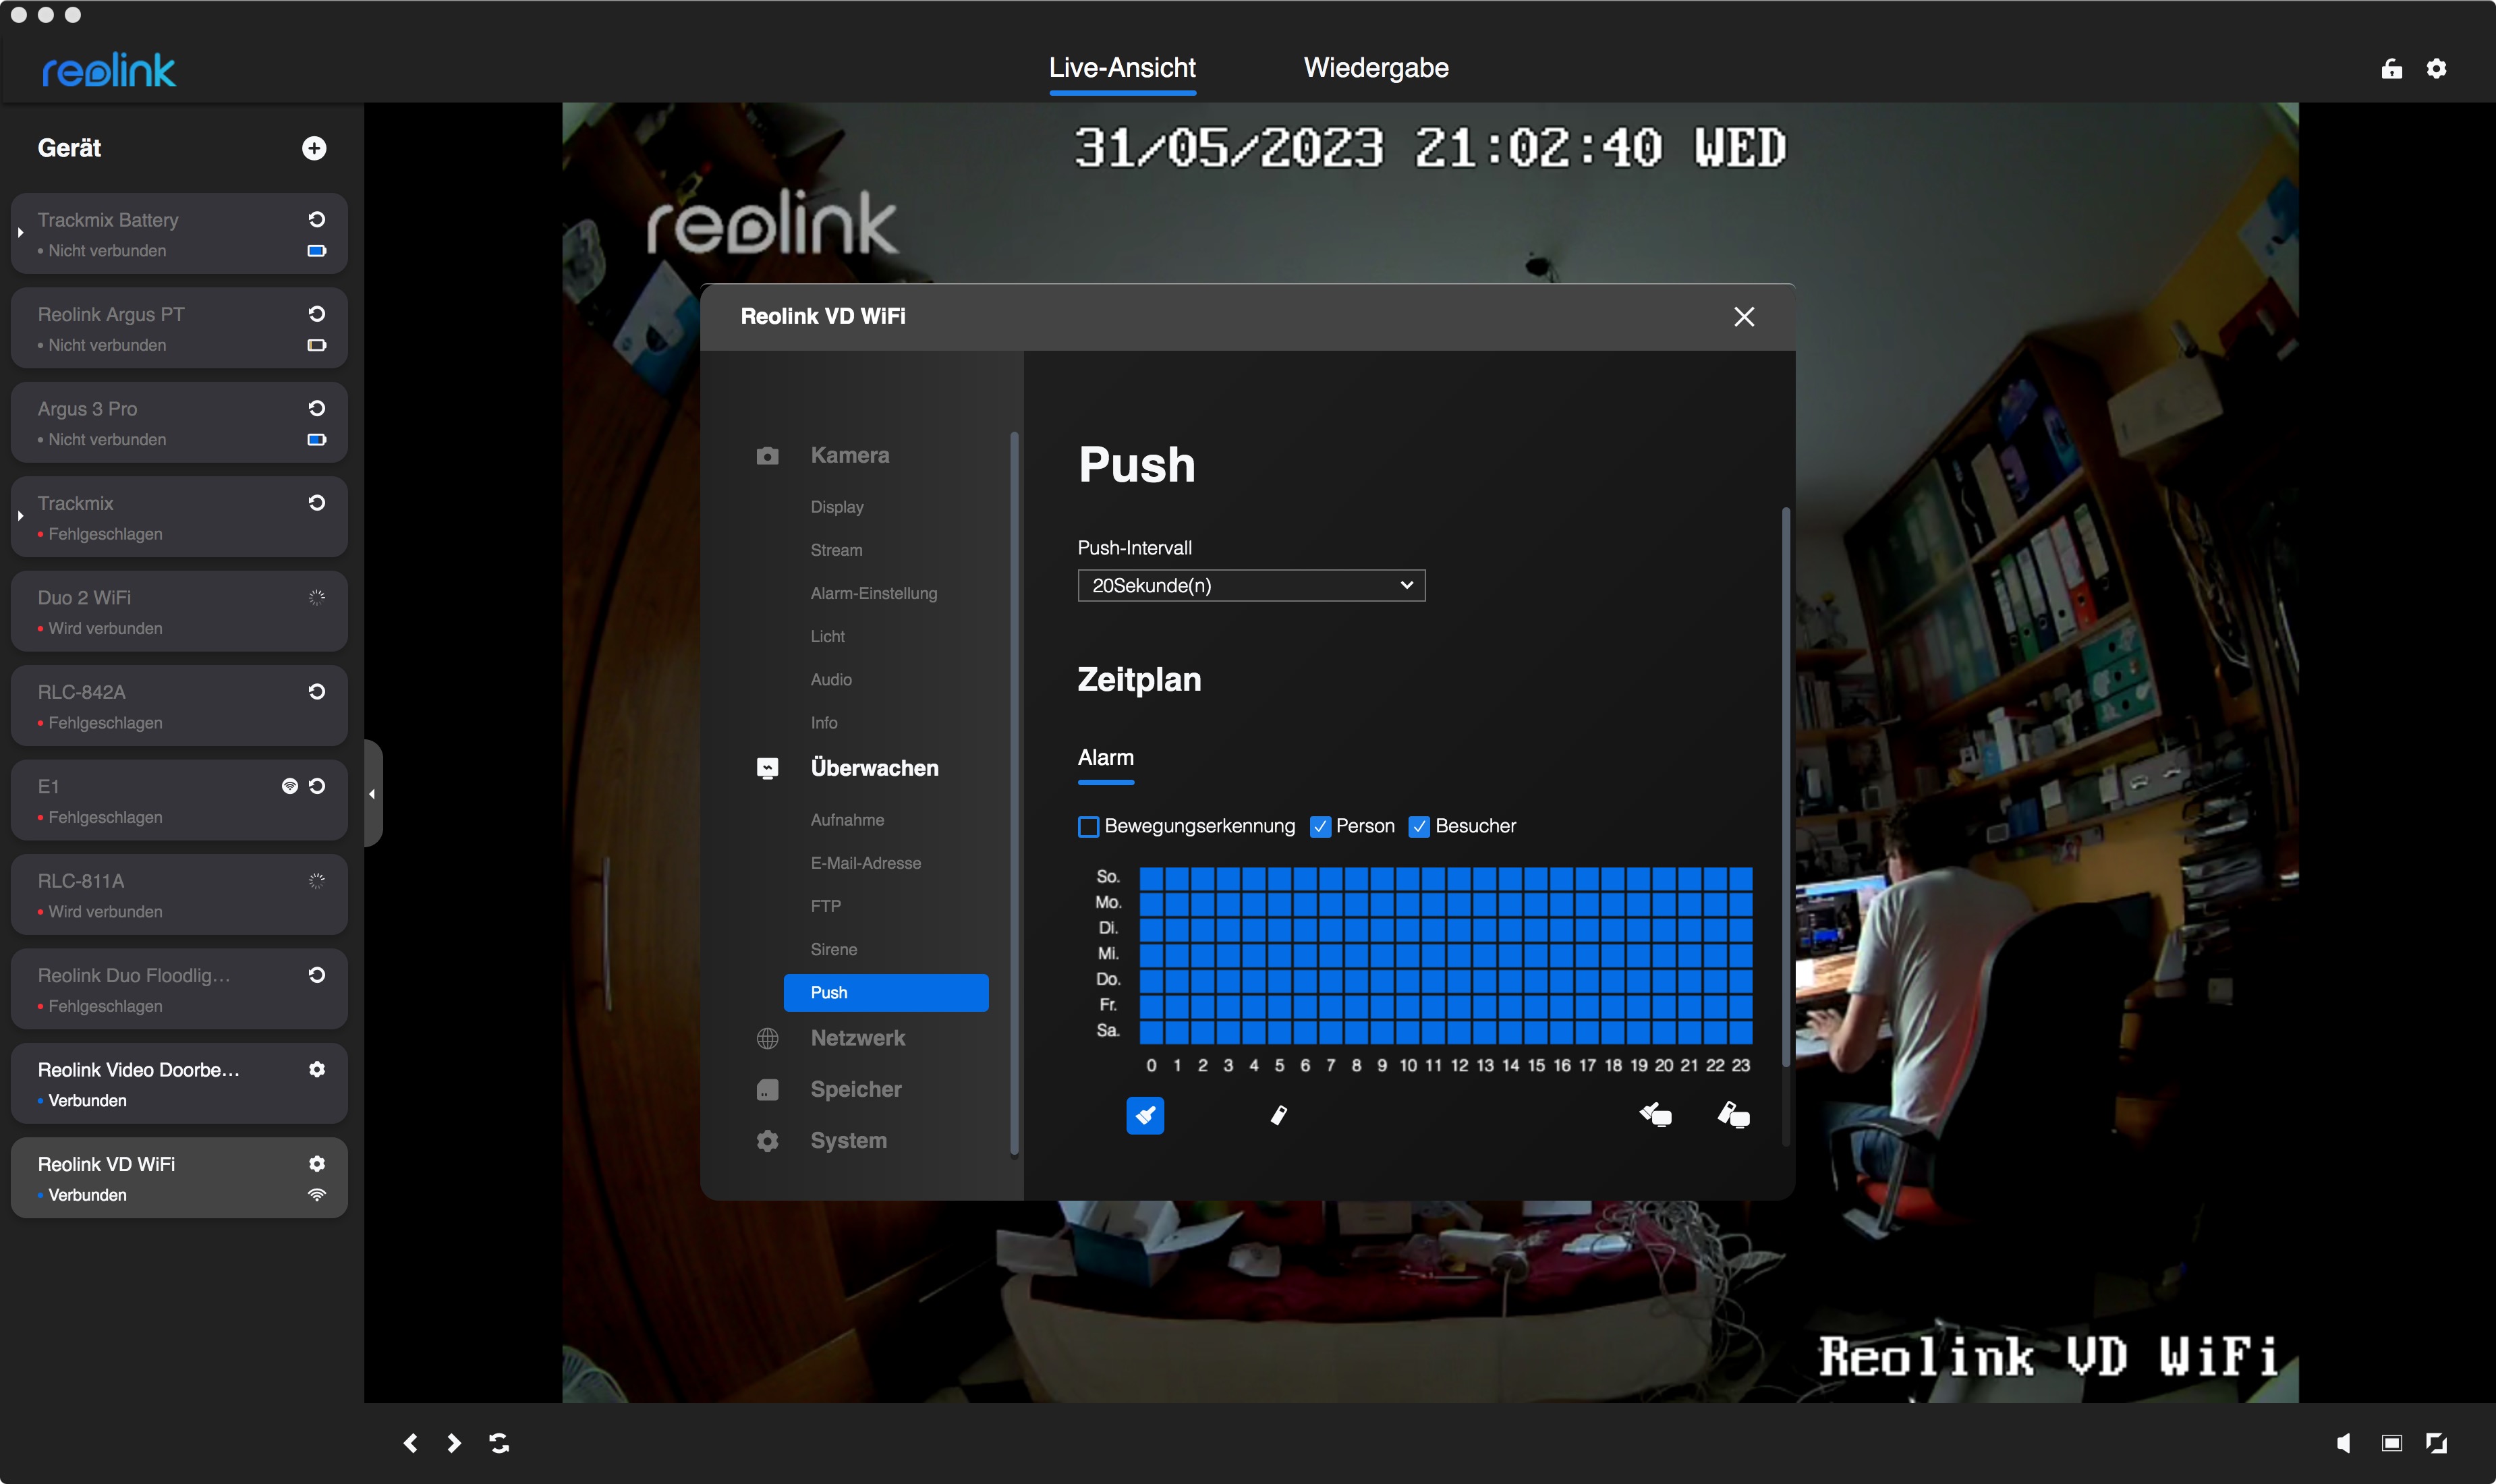This screenshot has width=2496, height=1484.
Task: Click the lock icon in top bar
Action: (2391, 68)
